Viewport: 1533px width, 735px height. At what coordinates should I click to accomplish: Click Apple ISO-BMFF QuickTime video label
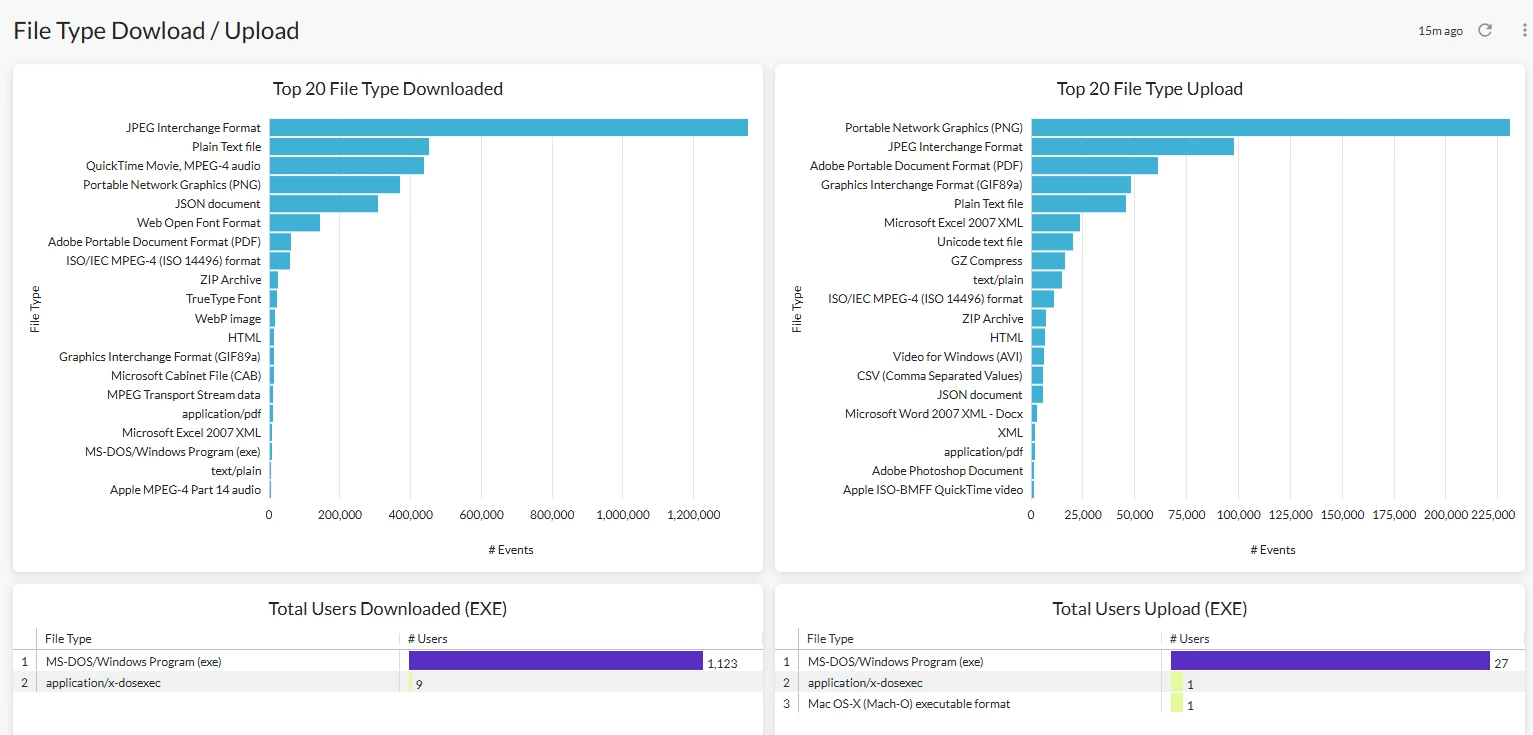pos(933,489)
